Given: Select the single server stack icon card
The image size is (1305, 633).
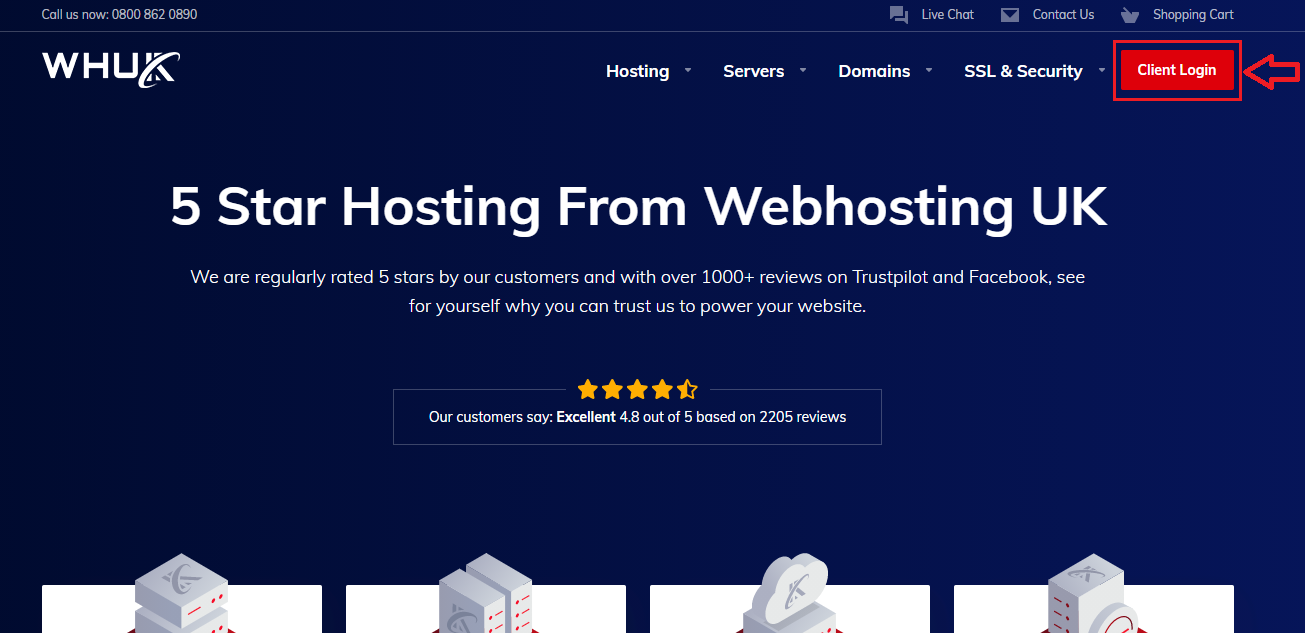Looking at the screenshot, I should point(181,595).
